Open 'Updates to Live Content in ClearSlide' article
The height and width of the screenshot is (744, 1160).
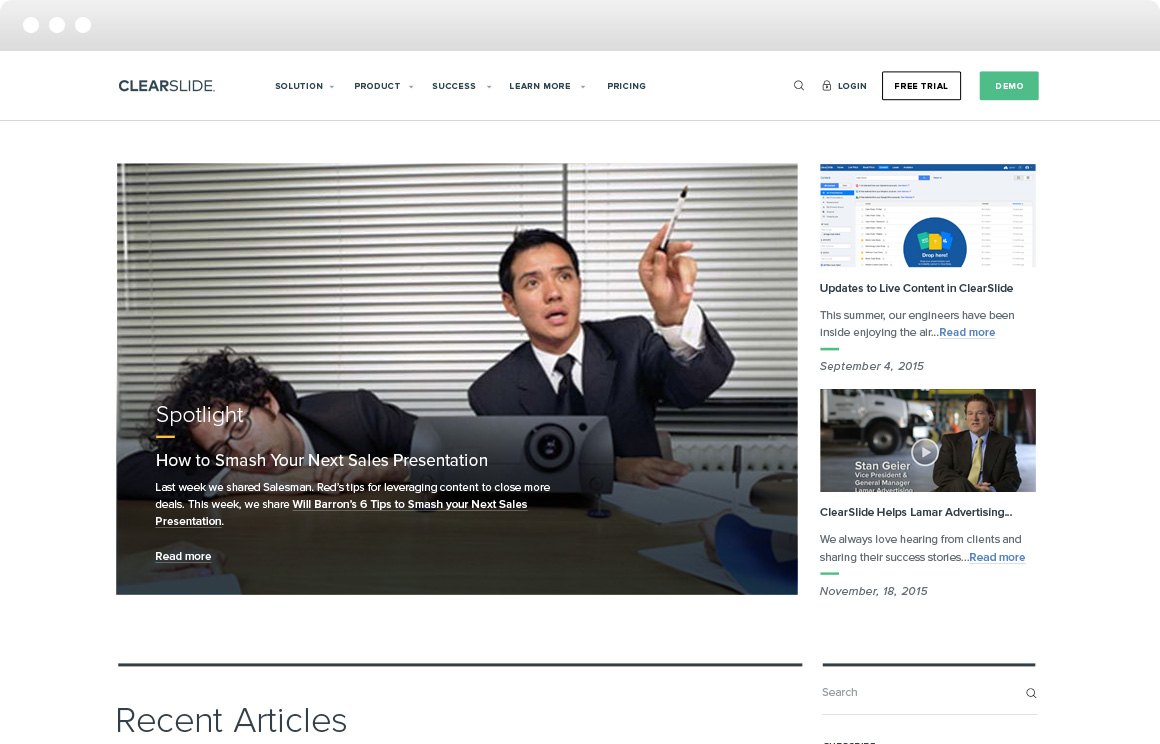pos(916,288)
